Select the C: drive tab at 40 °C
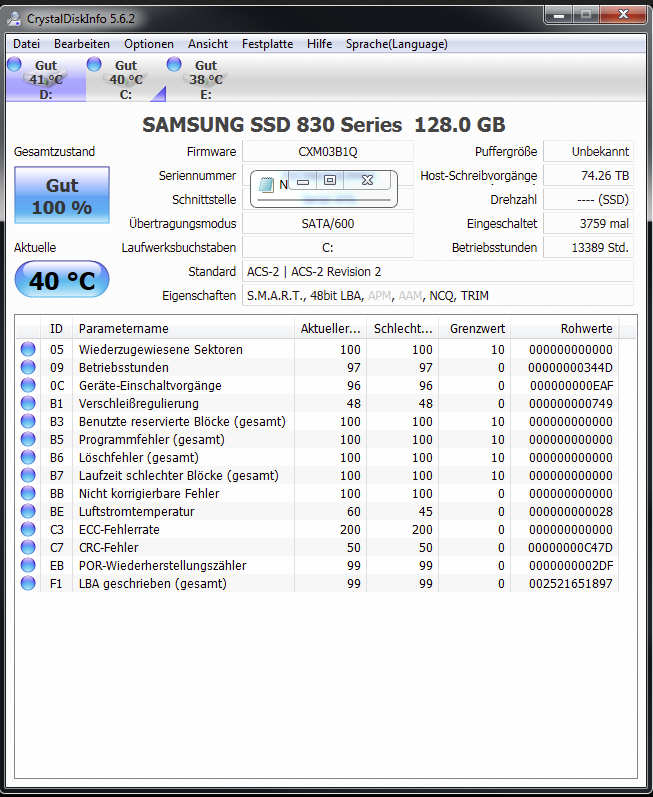Image resolution: width=653 pixels, height=797 pixels. point(126,79)
